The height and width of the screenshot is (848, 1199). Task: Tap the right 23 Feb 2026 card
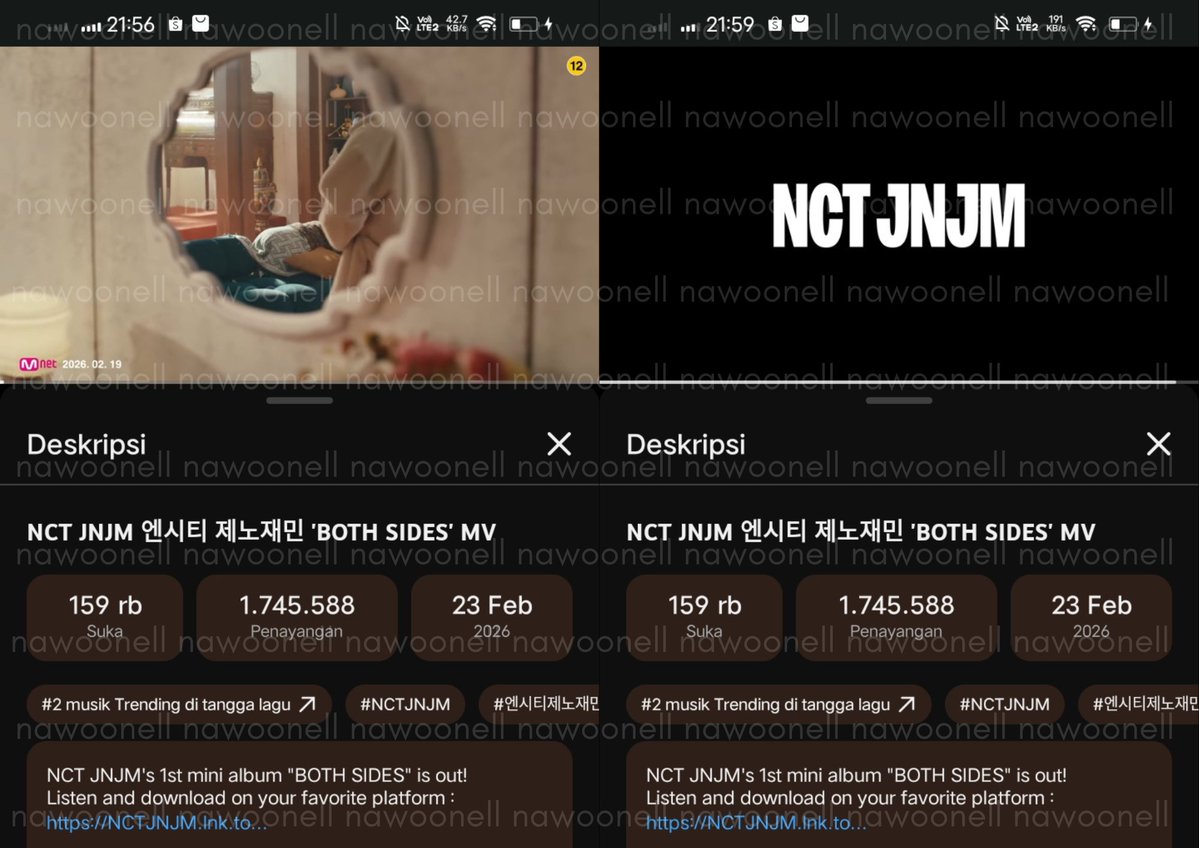click(1091, 618)
